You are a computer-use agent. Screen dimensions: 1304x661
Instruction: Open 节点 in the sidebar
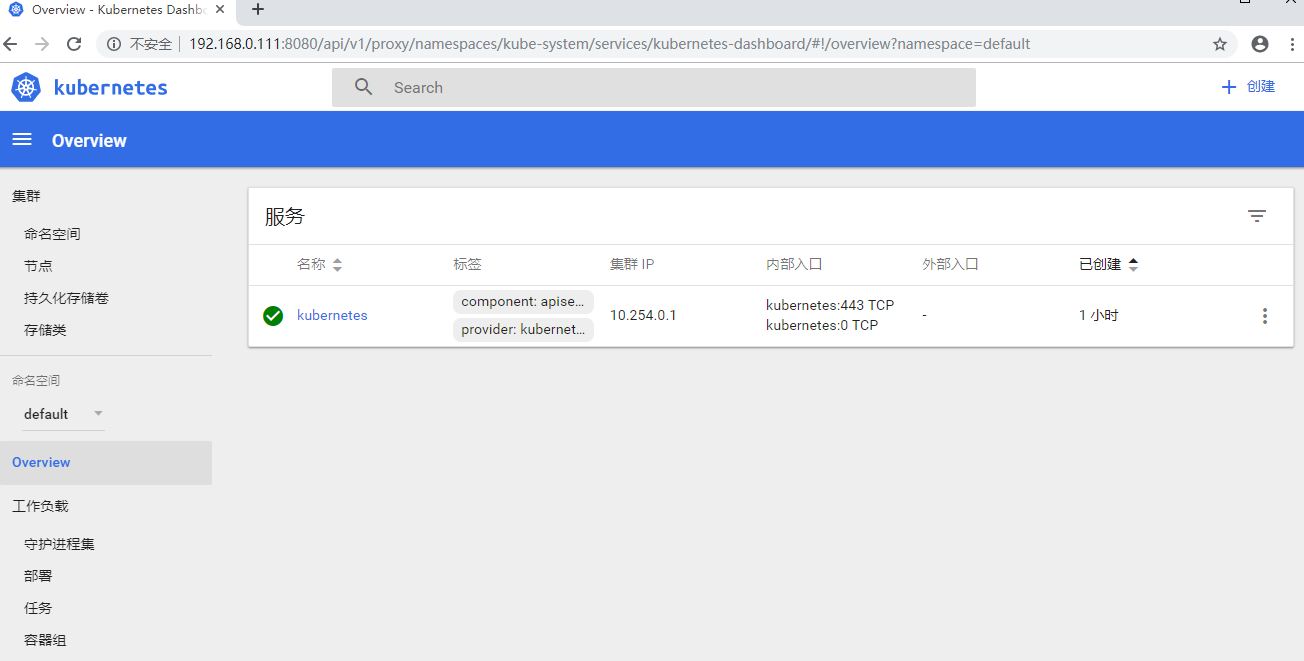(x=38, y=266)
